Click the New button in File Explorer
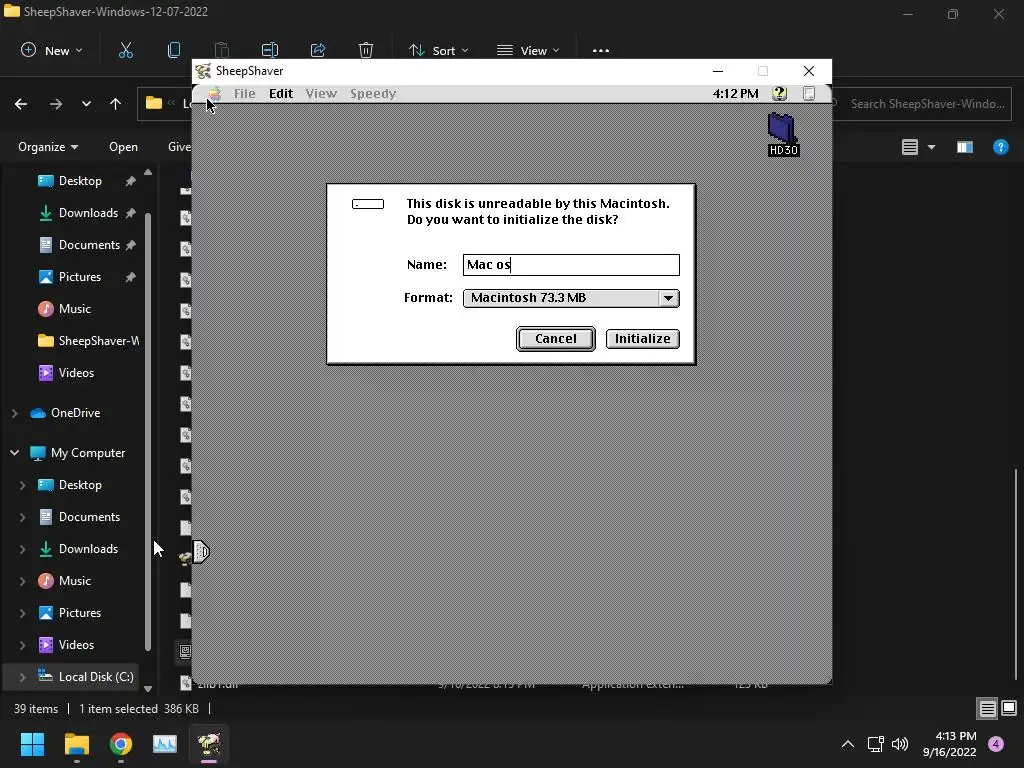Screen dimensions: 1024x768 (52, 50)
